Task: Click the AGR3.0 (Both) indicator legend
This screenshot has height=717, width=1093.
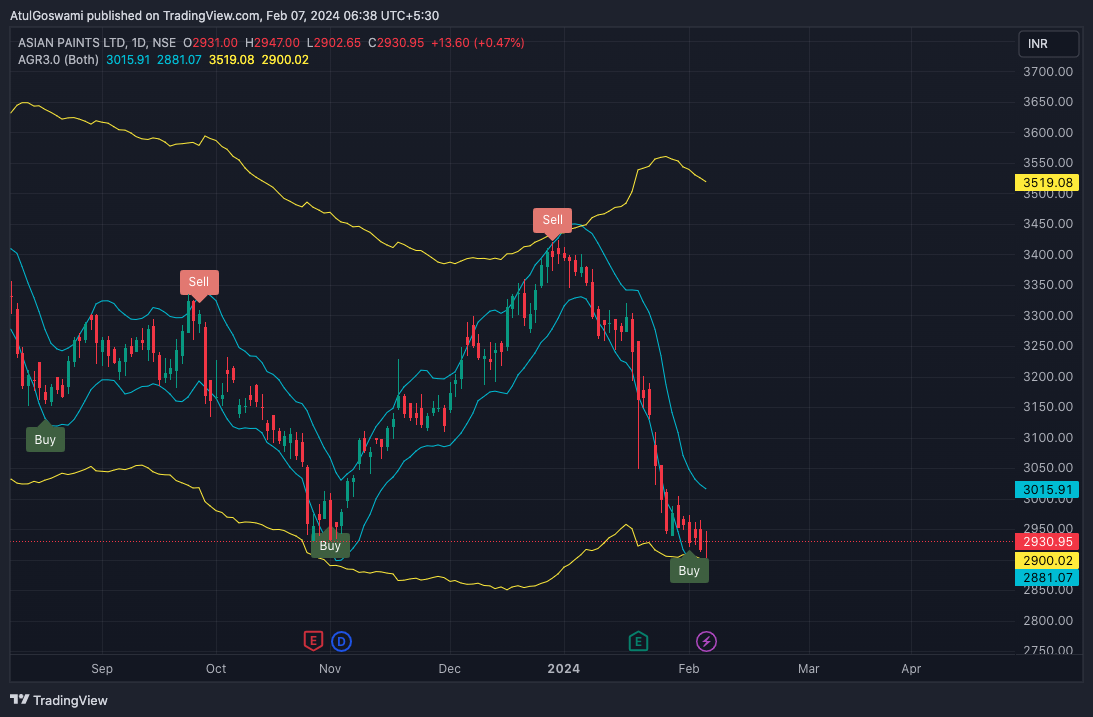Action: click(x=59, y=60)
